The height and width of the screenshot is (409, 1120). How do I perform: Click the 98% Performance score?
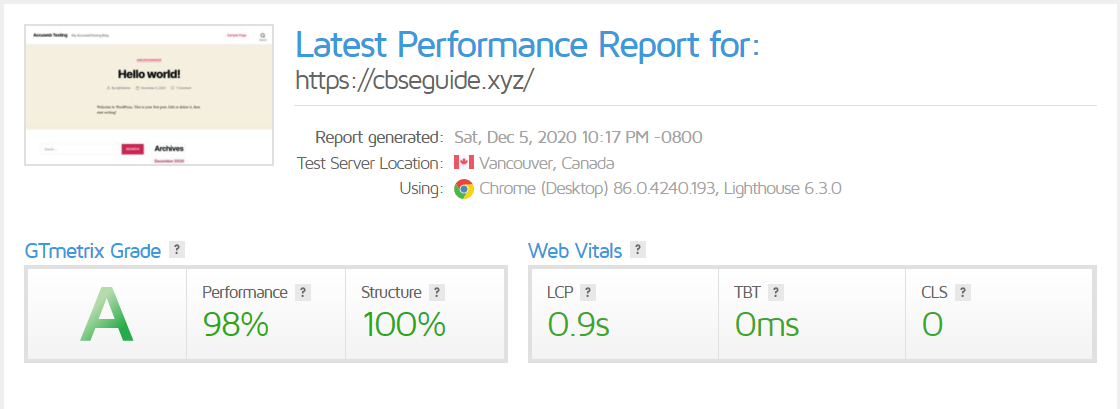[x=235, y=324]
